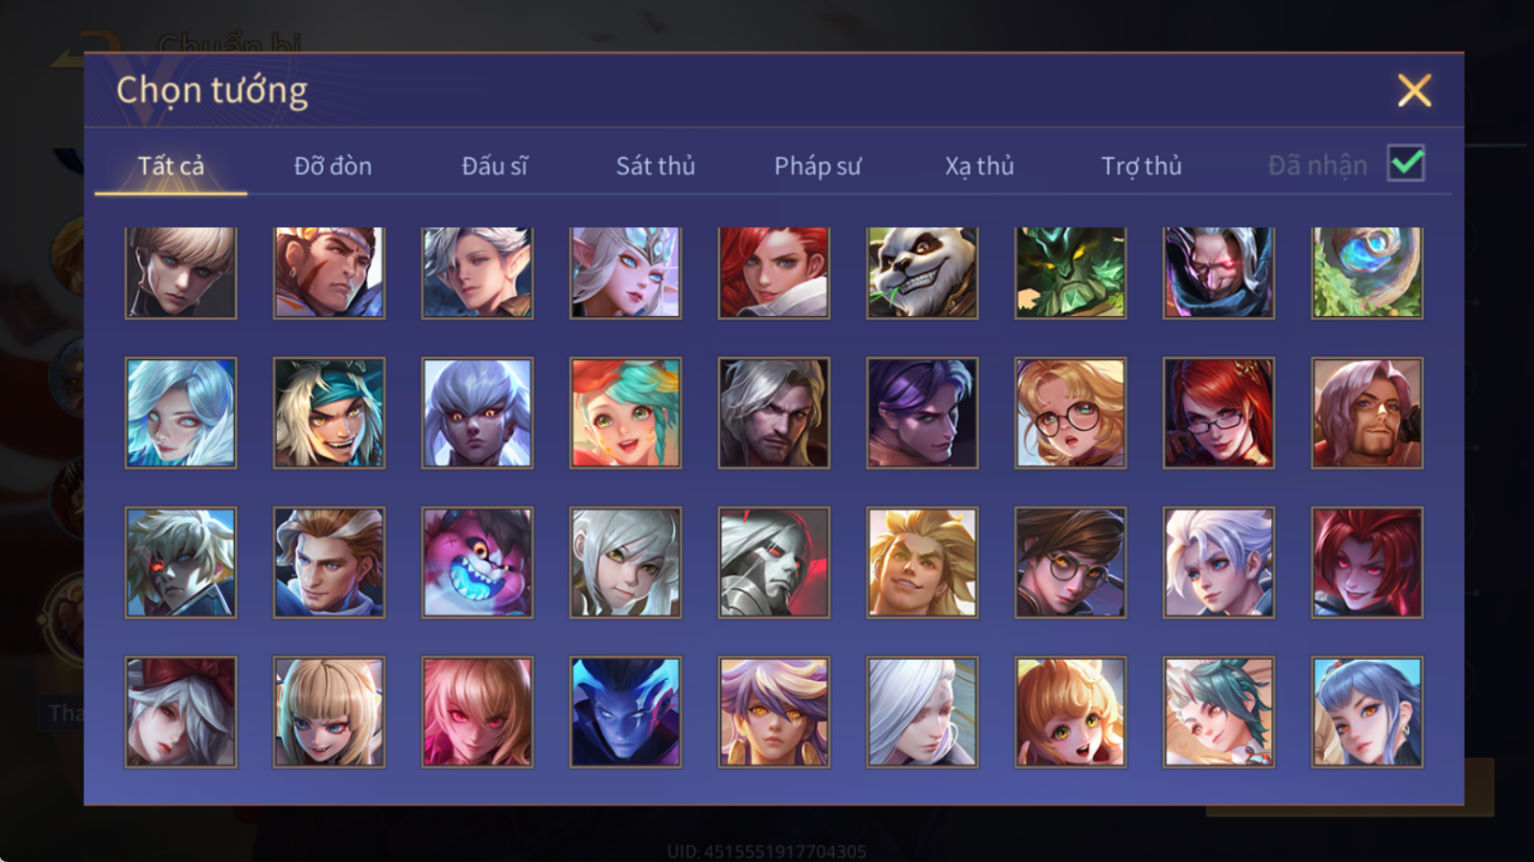Switch to the Đỡ đòn tab
The height and width of the screenshot is (862, 1534).
pyautogui.click(x=333, y=166)
